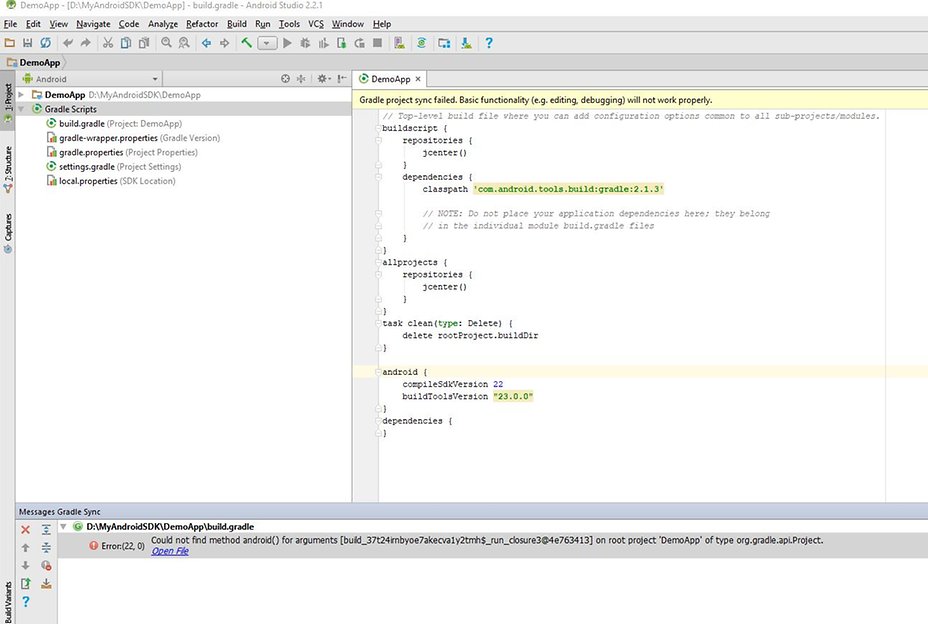Click the Replace icon next to Find

click(184, 43)
